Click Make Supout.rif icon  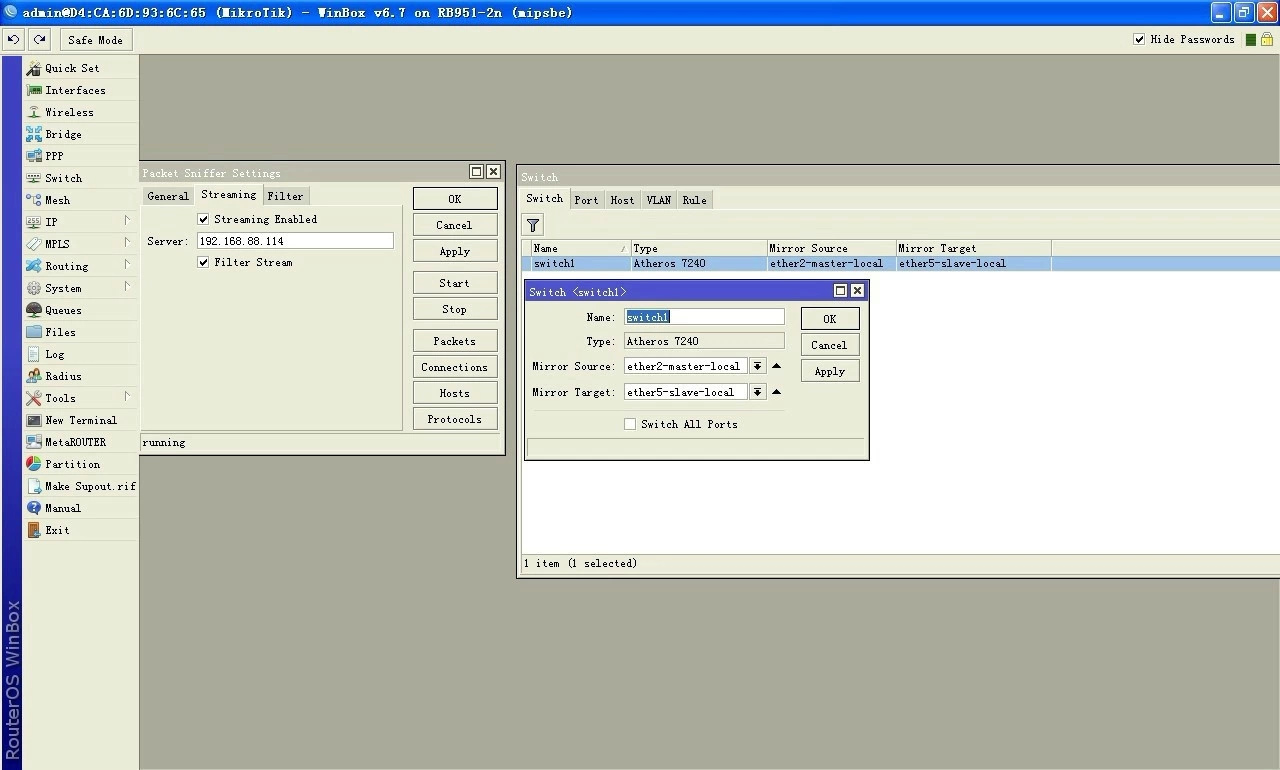click(34, 486)
